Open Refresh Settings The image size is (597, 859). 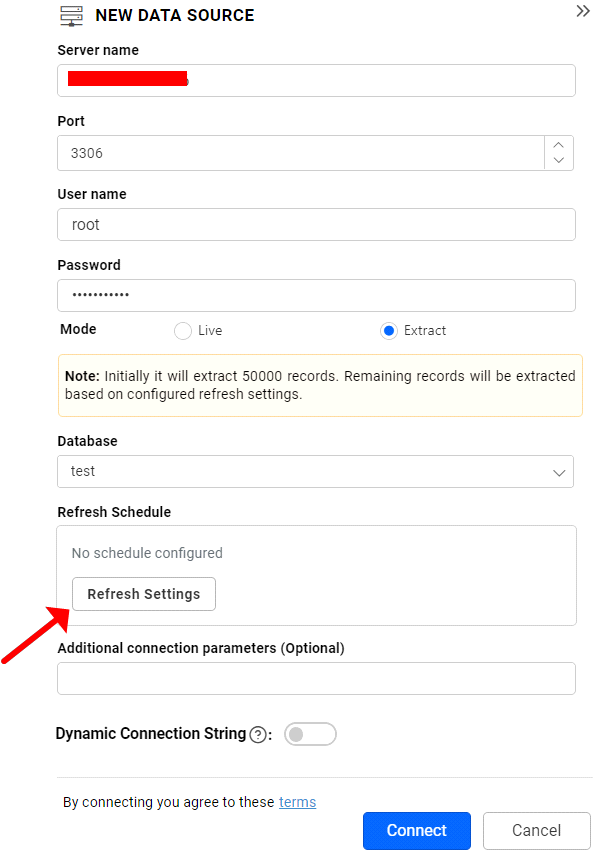tap(143, 593)
